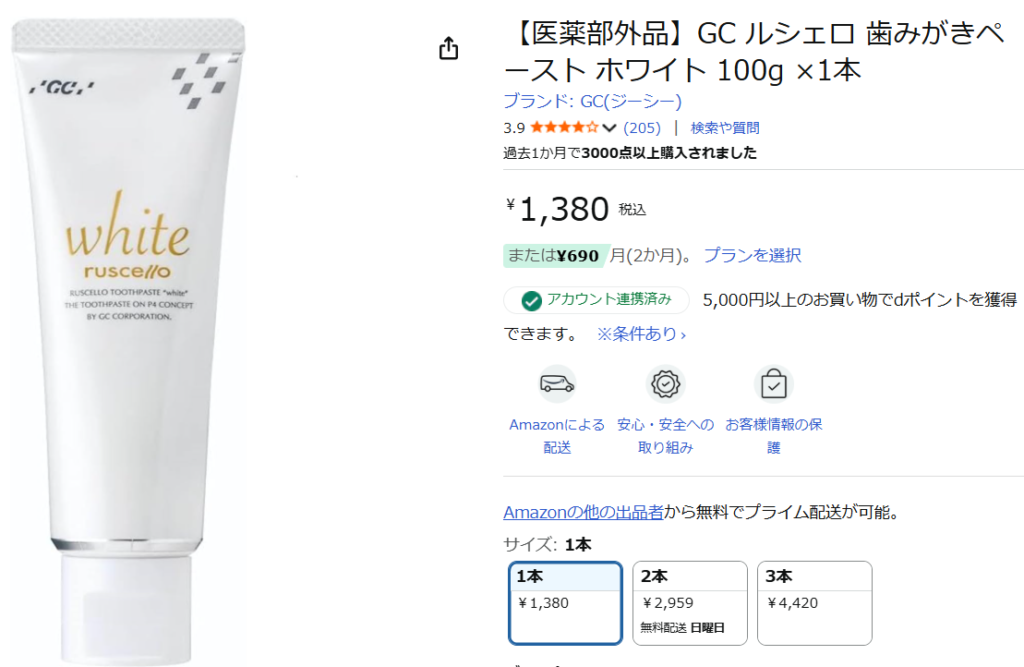Click the GC logo on the toothpaste tube
The image size is (1024, 667).
pyautogui.click(x=62, y=87)
